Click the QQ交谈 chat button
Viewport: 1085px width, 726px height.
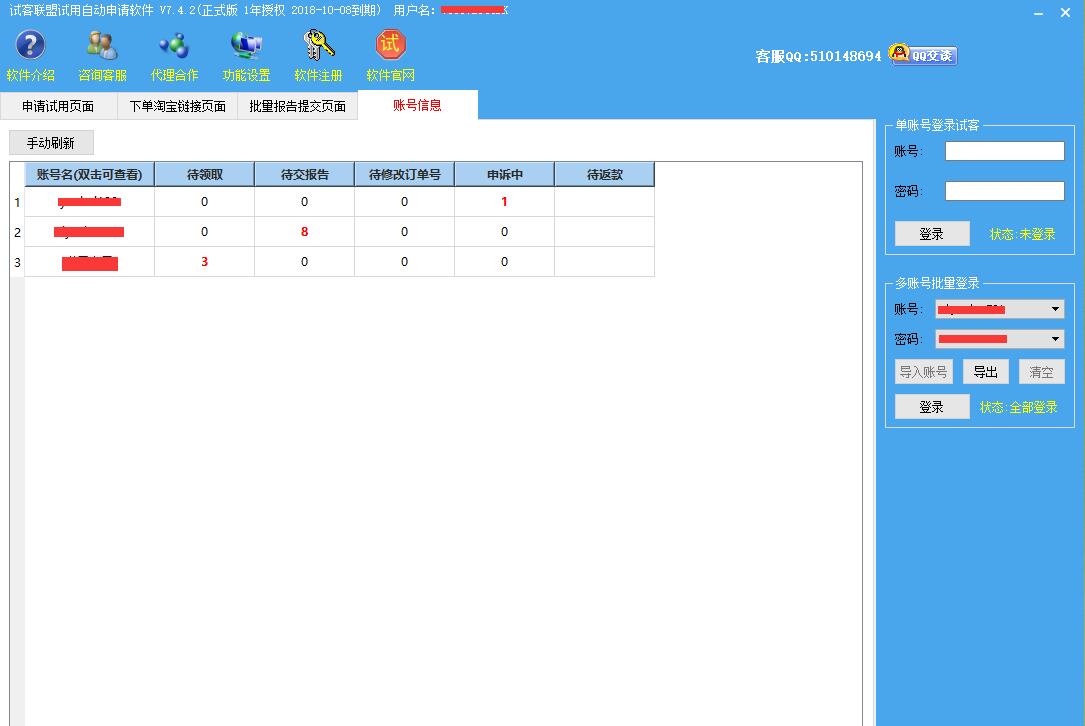pyautogui.click(x=923, y=55)
